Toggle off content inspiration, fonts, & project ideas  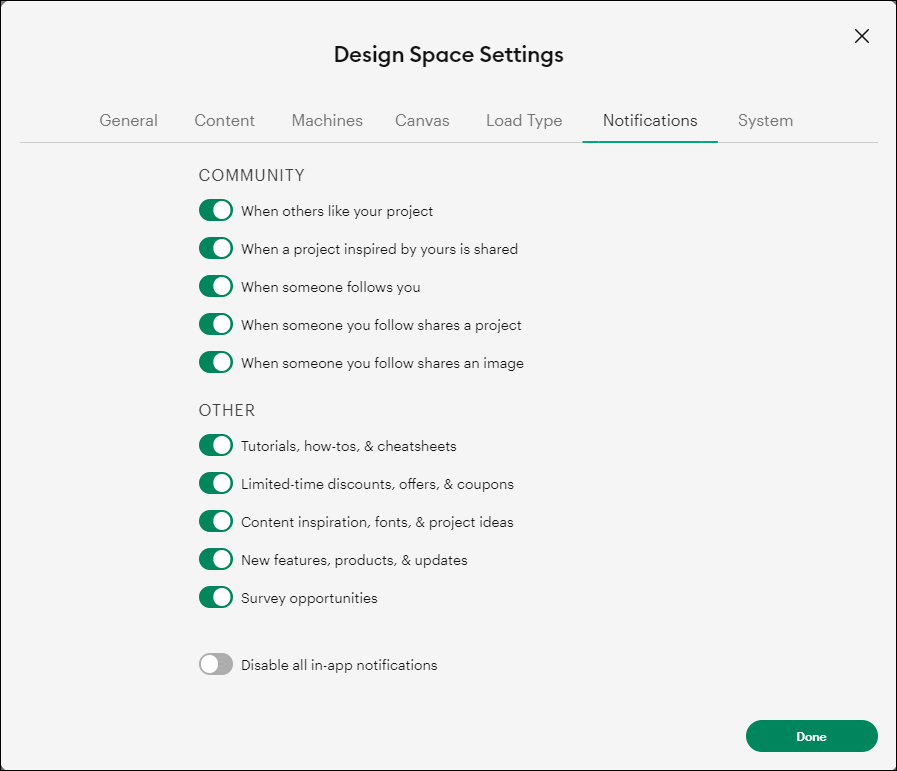(215, 521)
